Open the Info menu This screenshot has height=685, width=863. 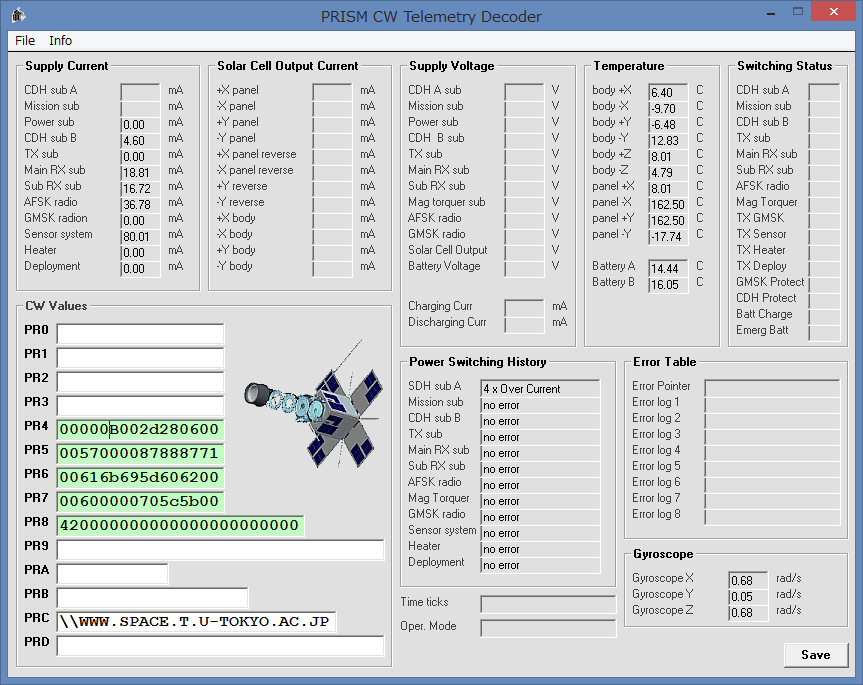[60, 41]
